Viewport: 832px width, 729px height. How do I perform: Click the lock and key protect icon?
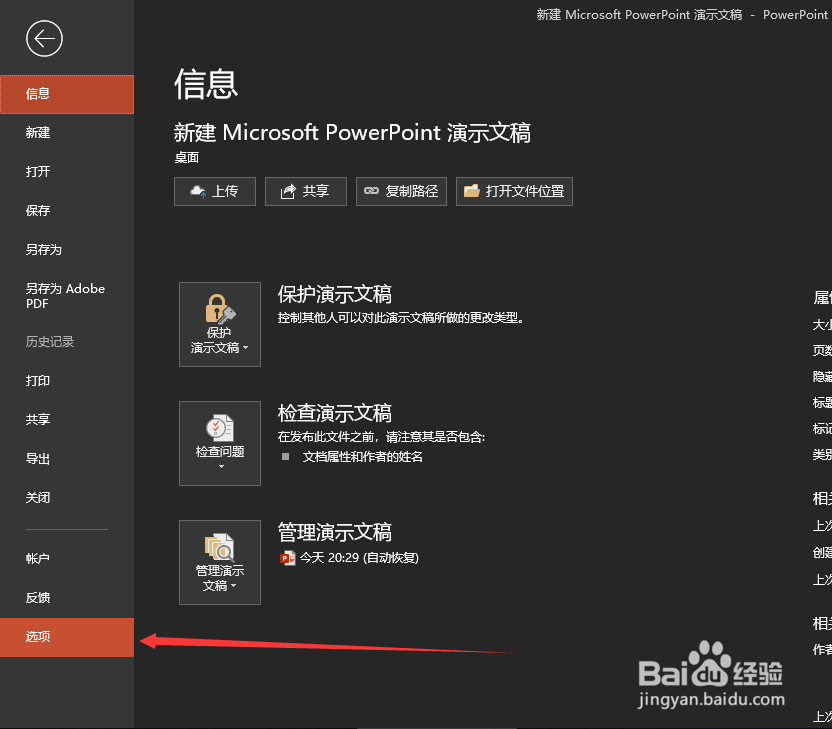[x=220, y=308]
